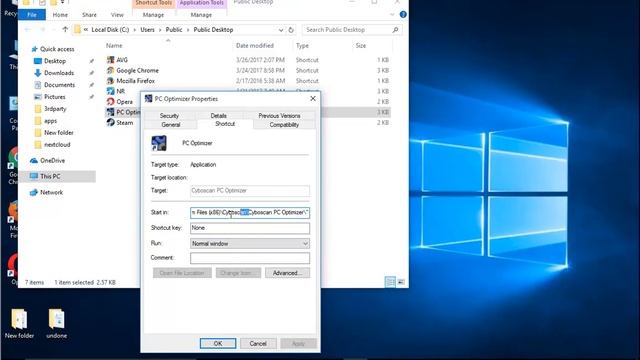This screenshot has width=640, height=360.
Task: Click the Up arrow in Explorer navigation
Action: [65, 29]
